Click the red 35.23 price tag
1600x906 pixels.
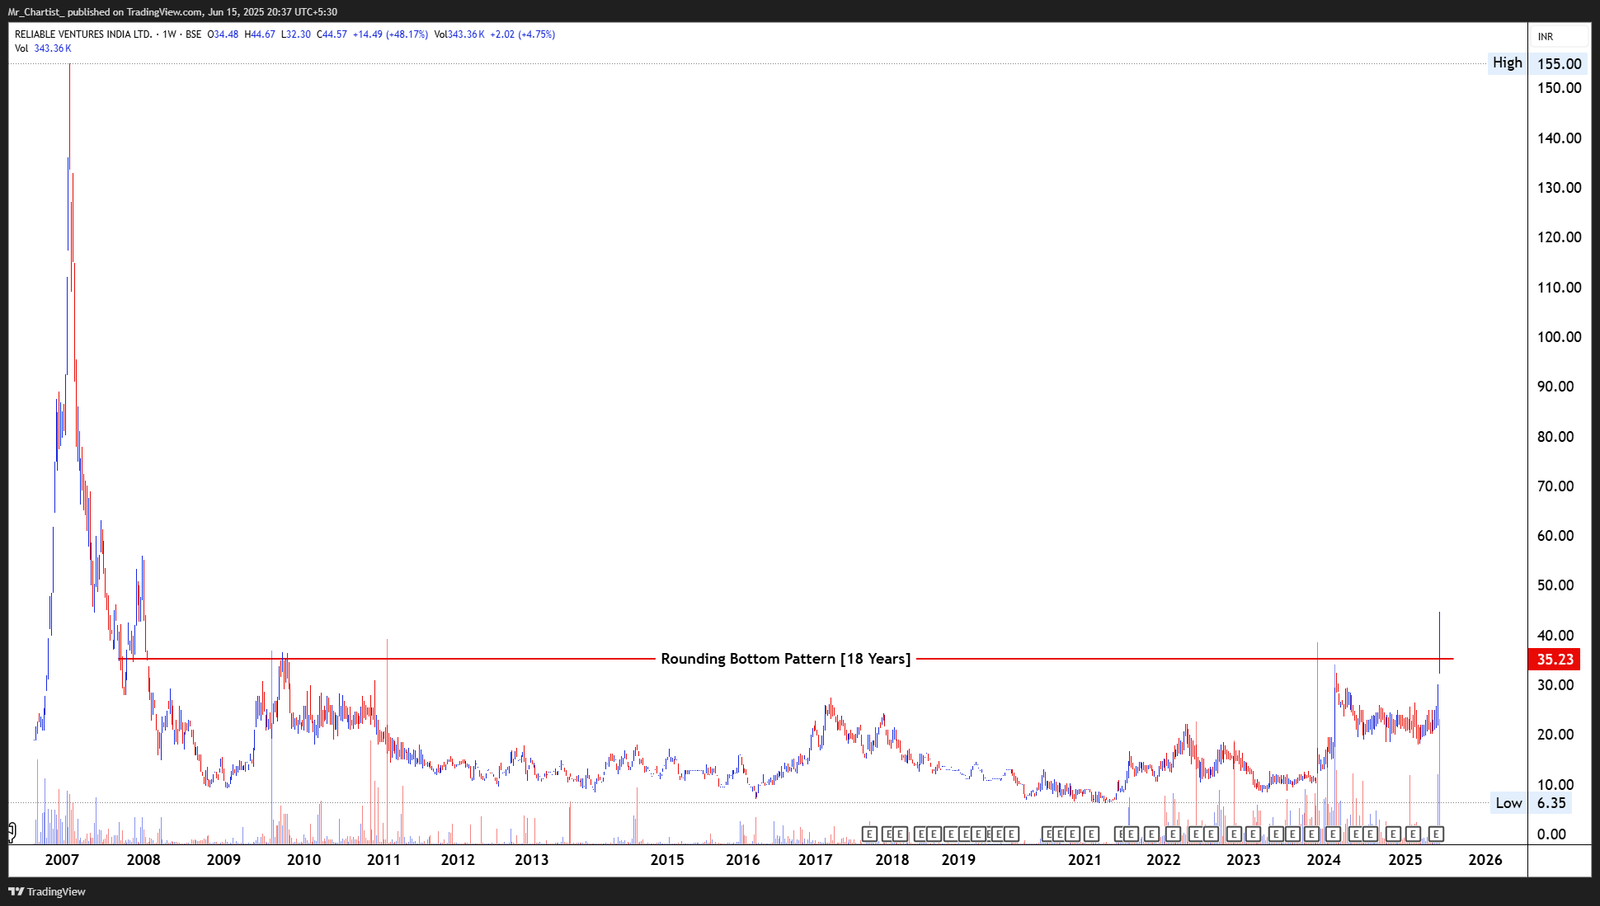pos(1556,659)
